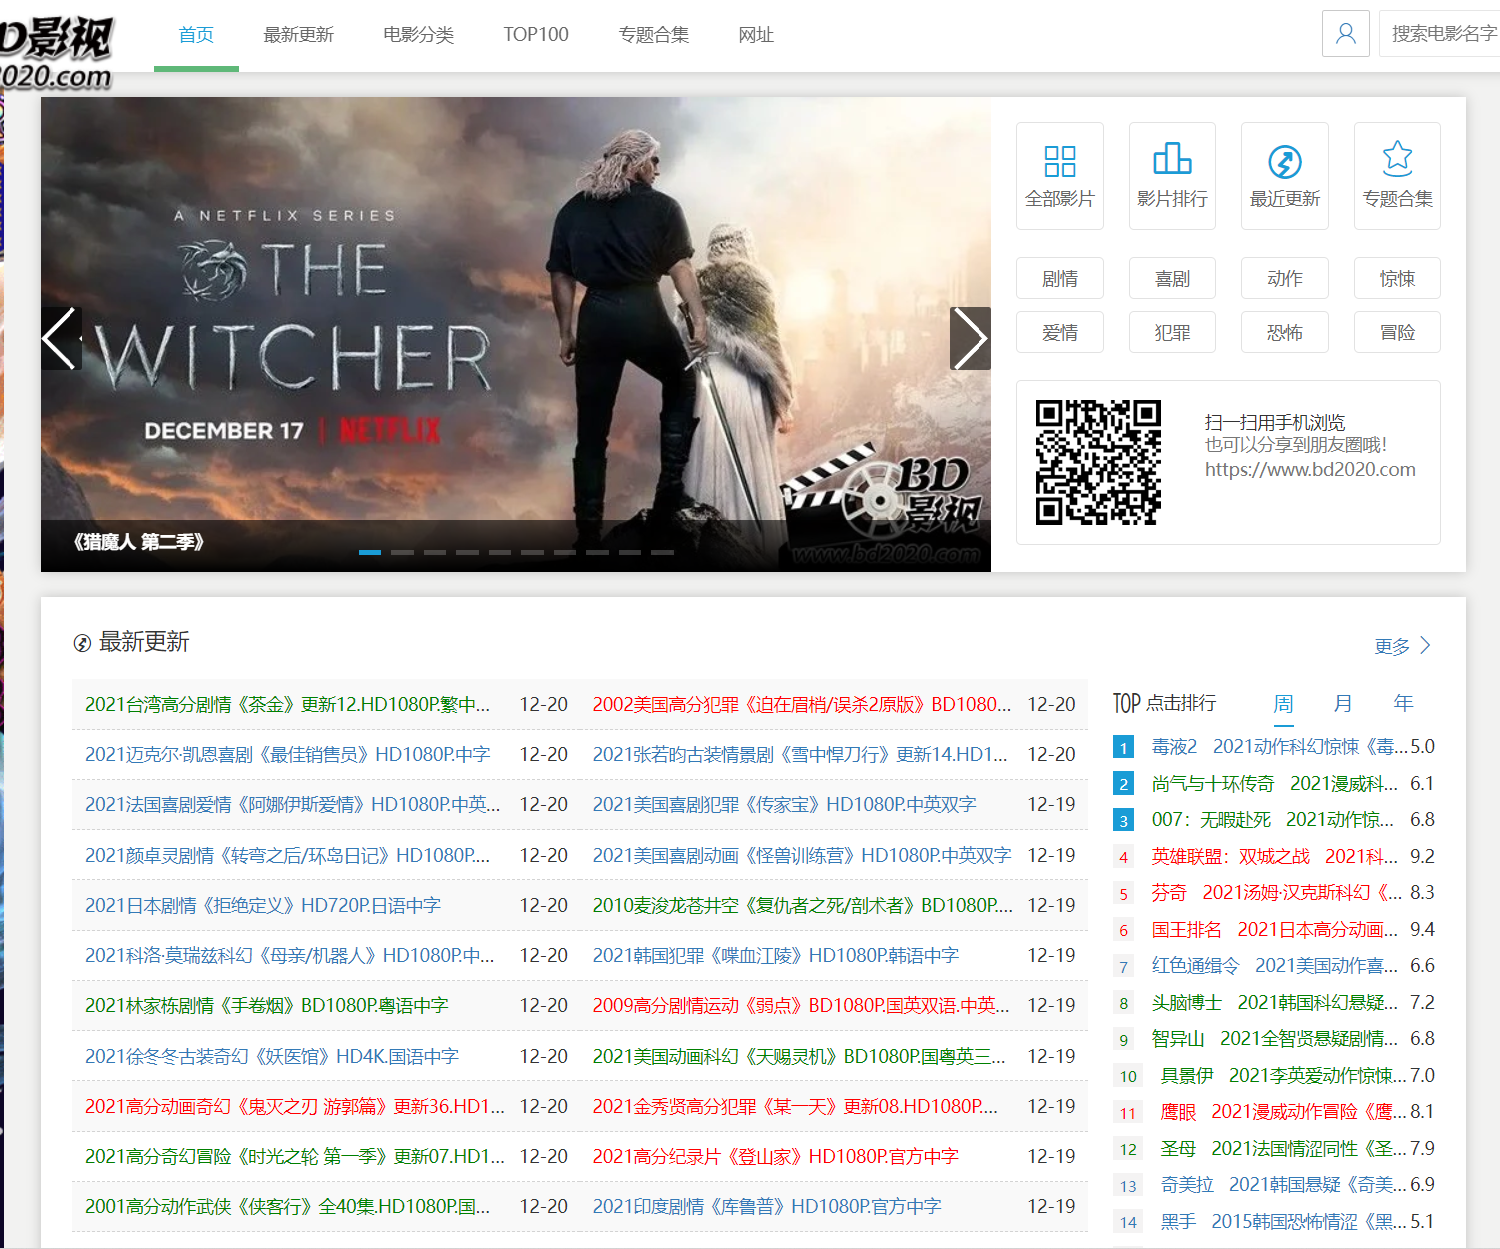Open 《弱点》 2009 listing
Viewport: 1500px width, 1249px height.
801,1005
